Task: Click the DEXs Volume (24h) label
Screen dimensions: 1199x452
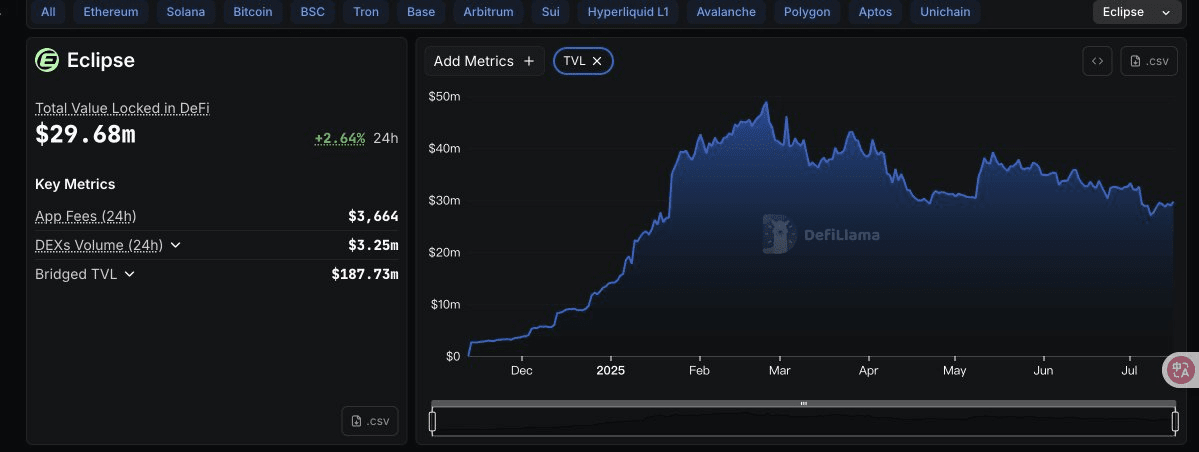Action: pos(99,246)
